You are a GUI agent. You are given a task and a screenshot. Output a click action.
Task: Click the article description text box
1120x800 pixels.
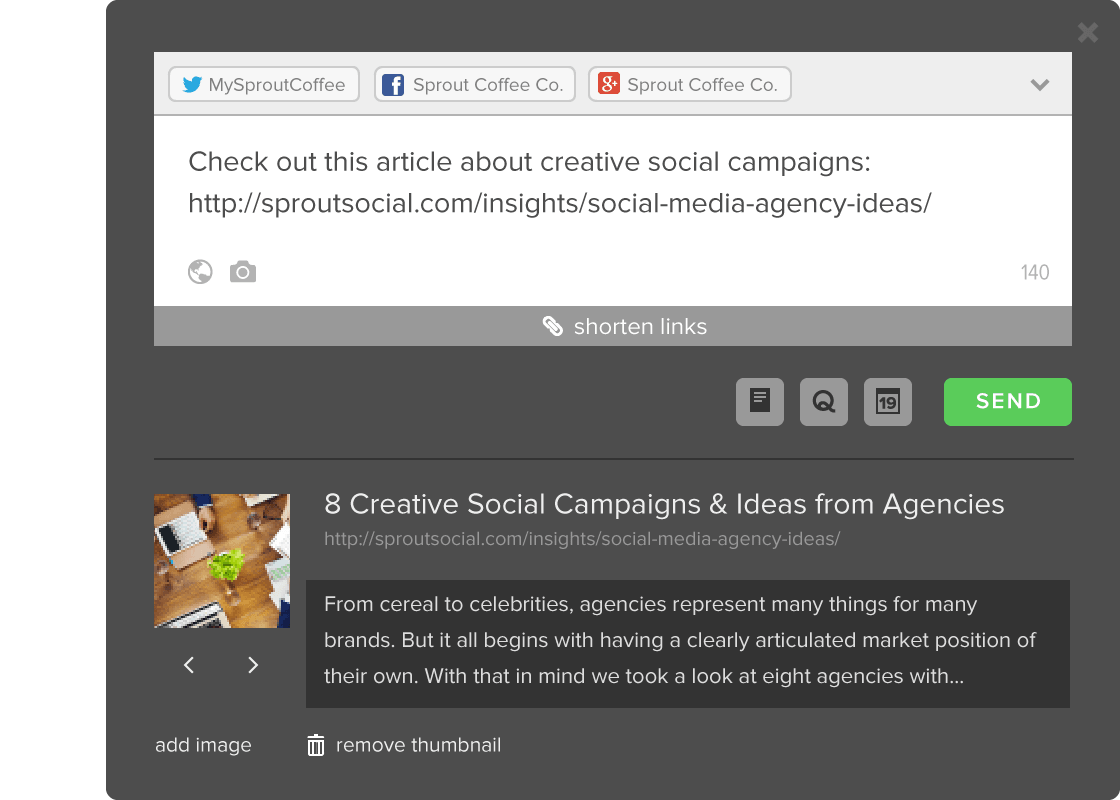(x=688, y=644)
